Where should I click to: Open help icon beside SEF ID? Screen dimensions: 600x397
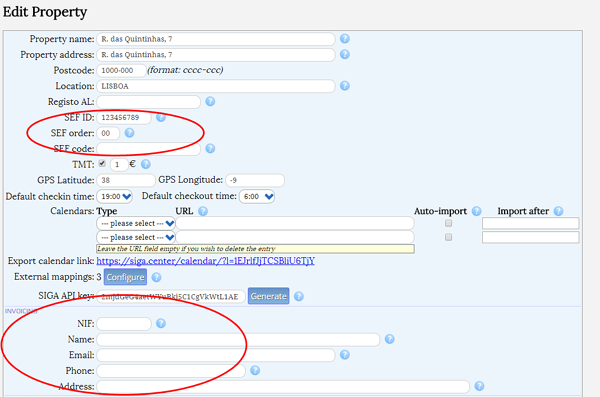click(161, 117)
